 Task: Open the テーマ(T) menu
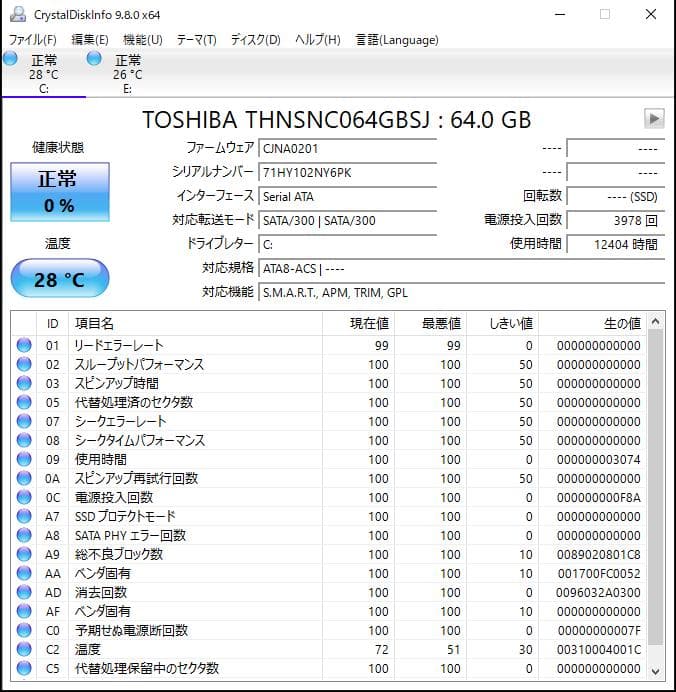(x=196, y=40)
